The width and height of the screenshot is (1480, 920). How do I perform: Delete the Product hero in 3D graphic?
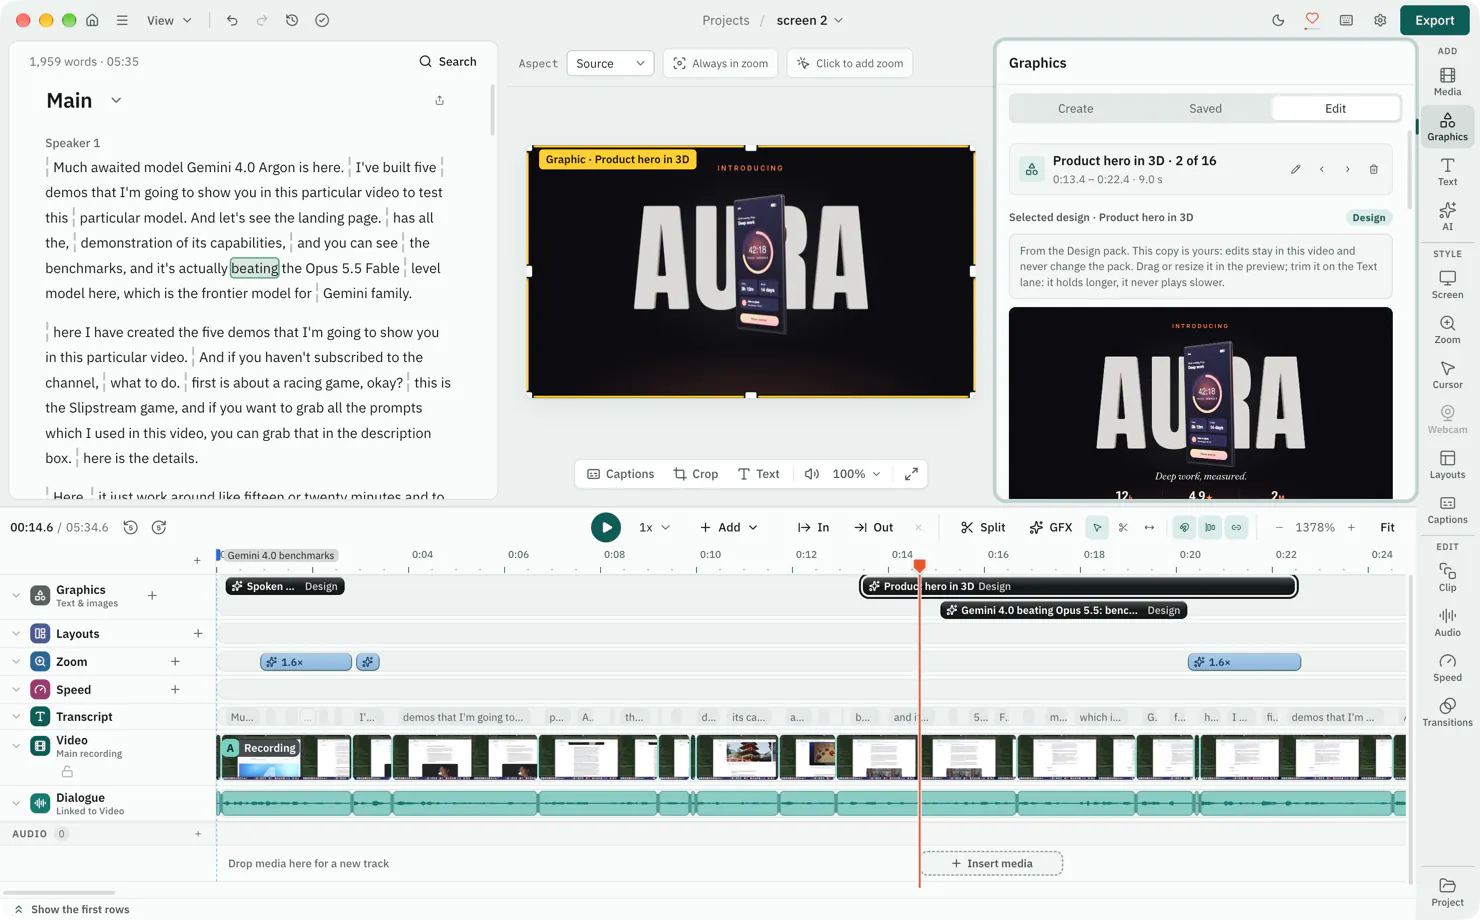coord(1374,169)
